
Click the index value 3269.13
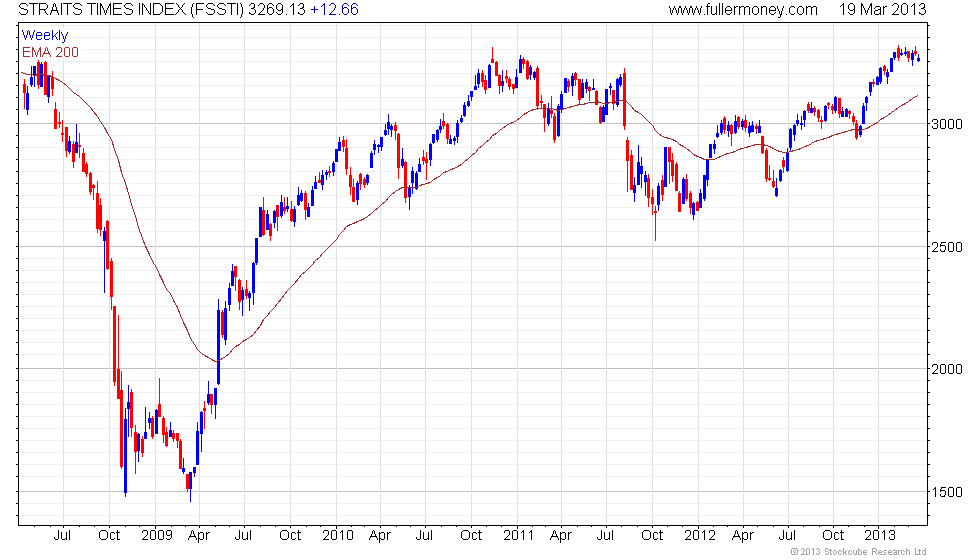[277, 9]
